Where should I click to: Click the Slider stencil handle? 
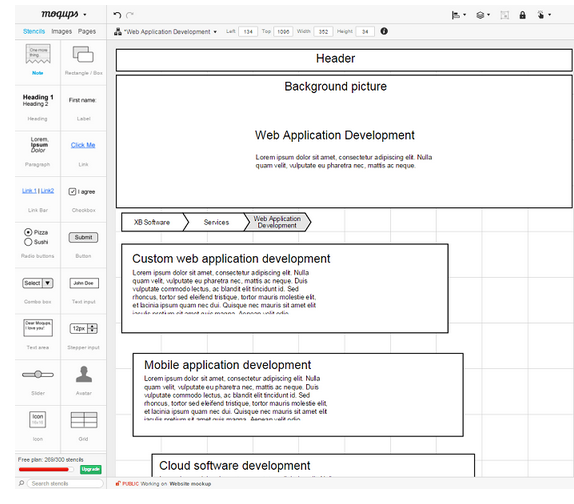click(x=38, y=374)
